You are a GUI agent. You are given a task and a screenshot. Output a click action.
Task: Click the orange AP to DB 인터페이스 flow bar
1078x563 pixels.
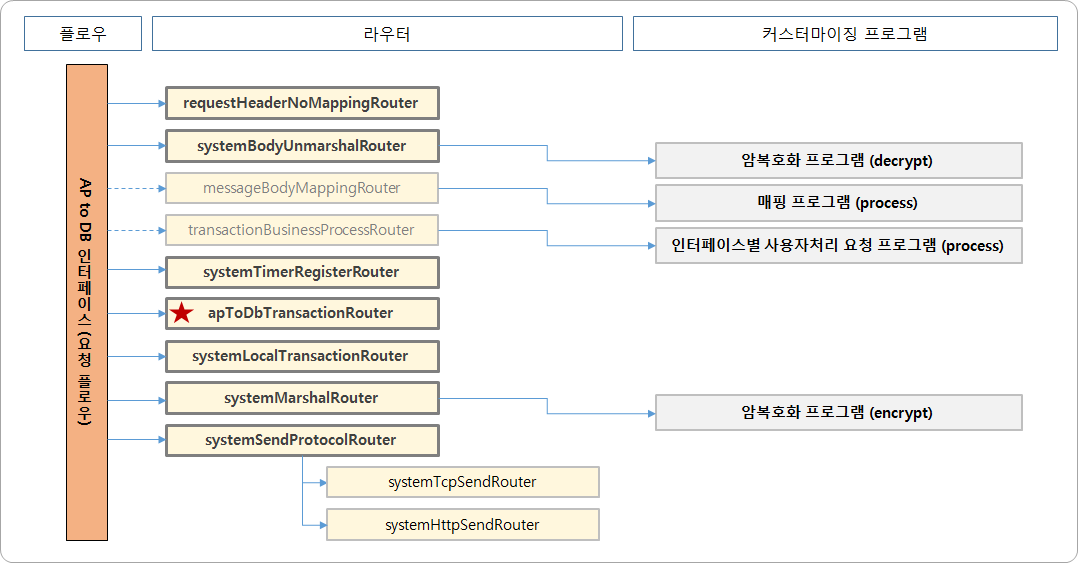(x=87, y=302)
